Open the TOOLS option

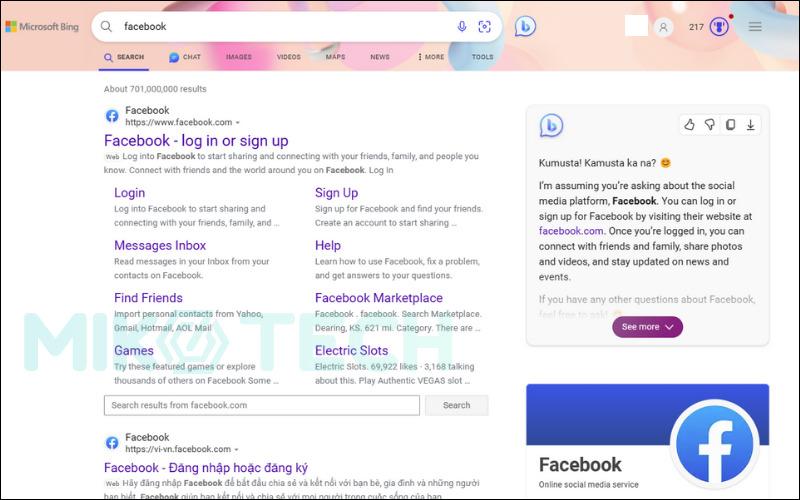click(x=482, y=57)
